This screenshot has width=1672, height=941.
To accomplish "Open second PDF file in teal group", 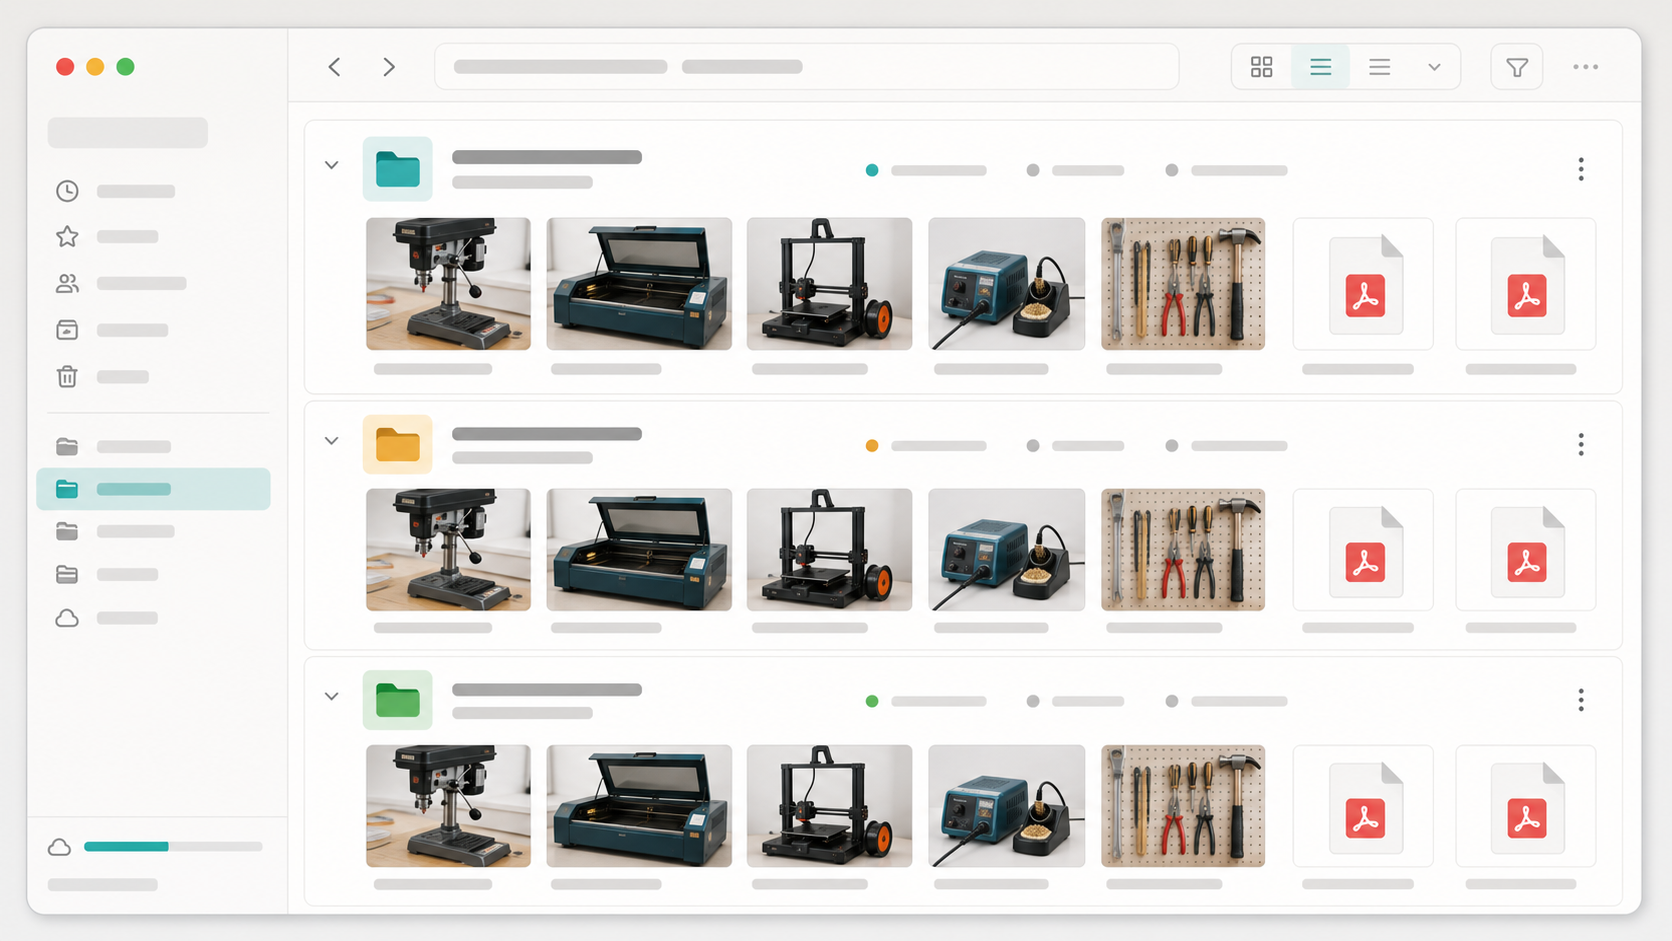I will [1526, 284].
